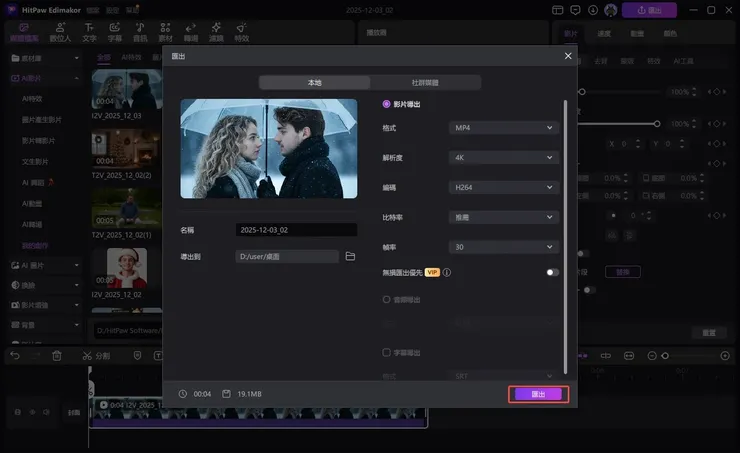Click the fit-to-timeline icon beside zoom minus
This screenshot has width=740, height=453.
click(x=629, y=355)
